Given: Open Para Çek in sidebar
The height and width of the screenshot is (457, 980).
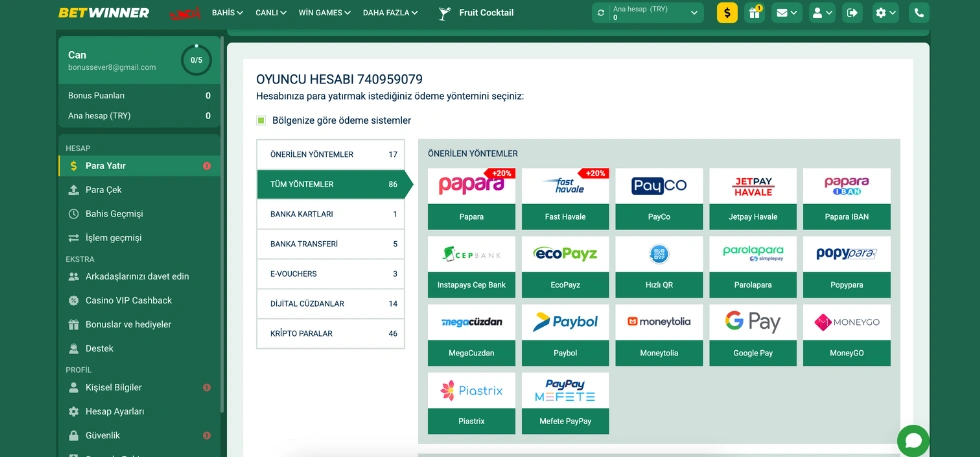Looking at the screenshot, I should (103, 190).
